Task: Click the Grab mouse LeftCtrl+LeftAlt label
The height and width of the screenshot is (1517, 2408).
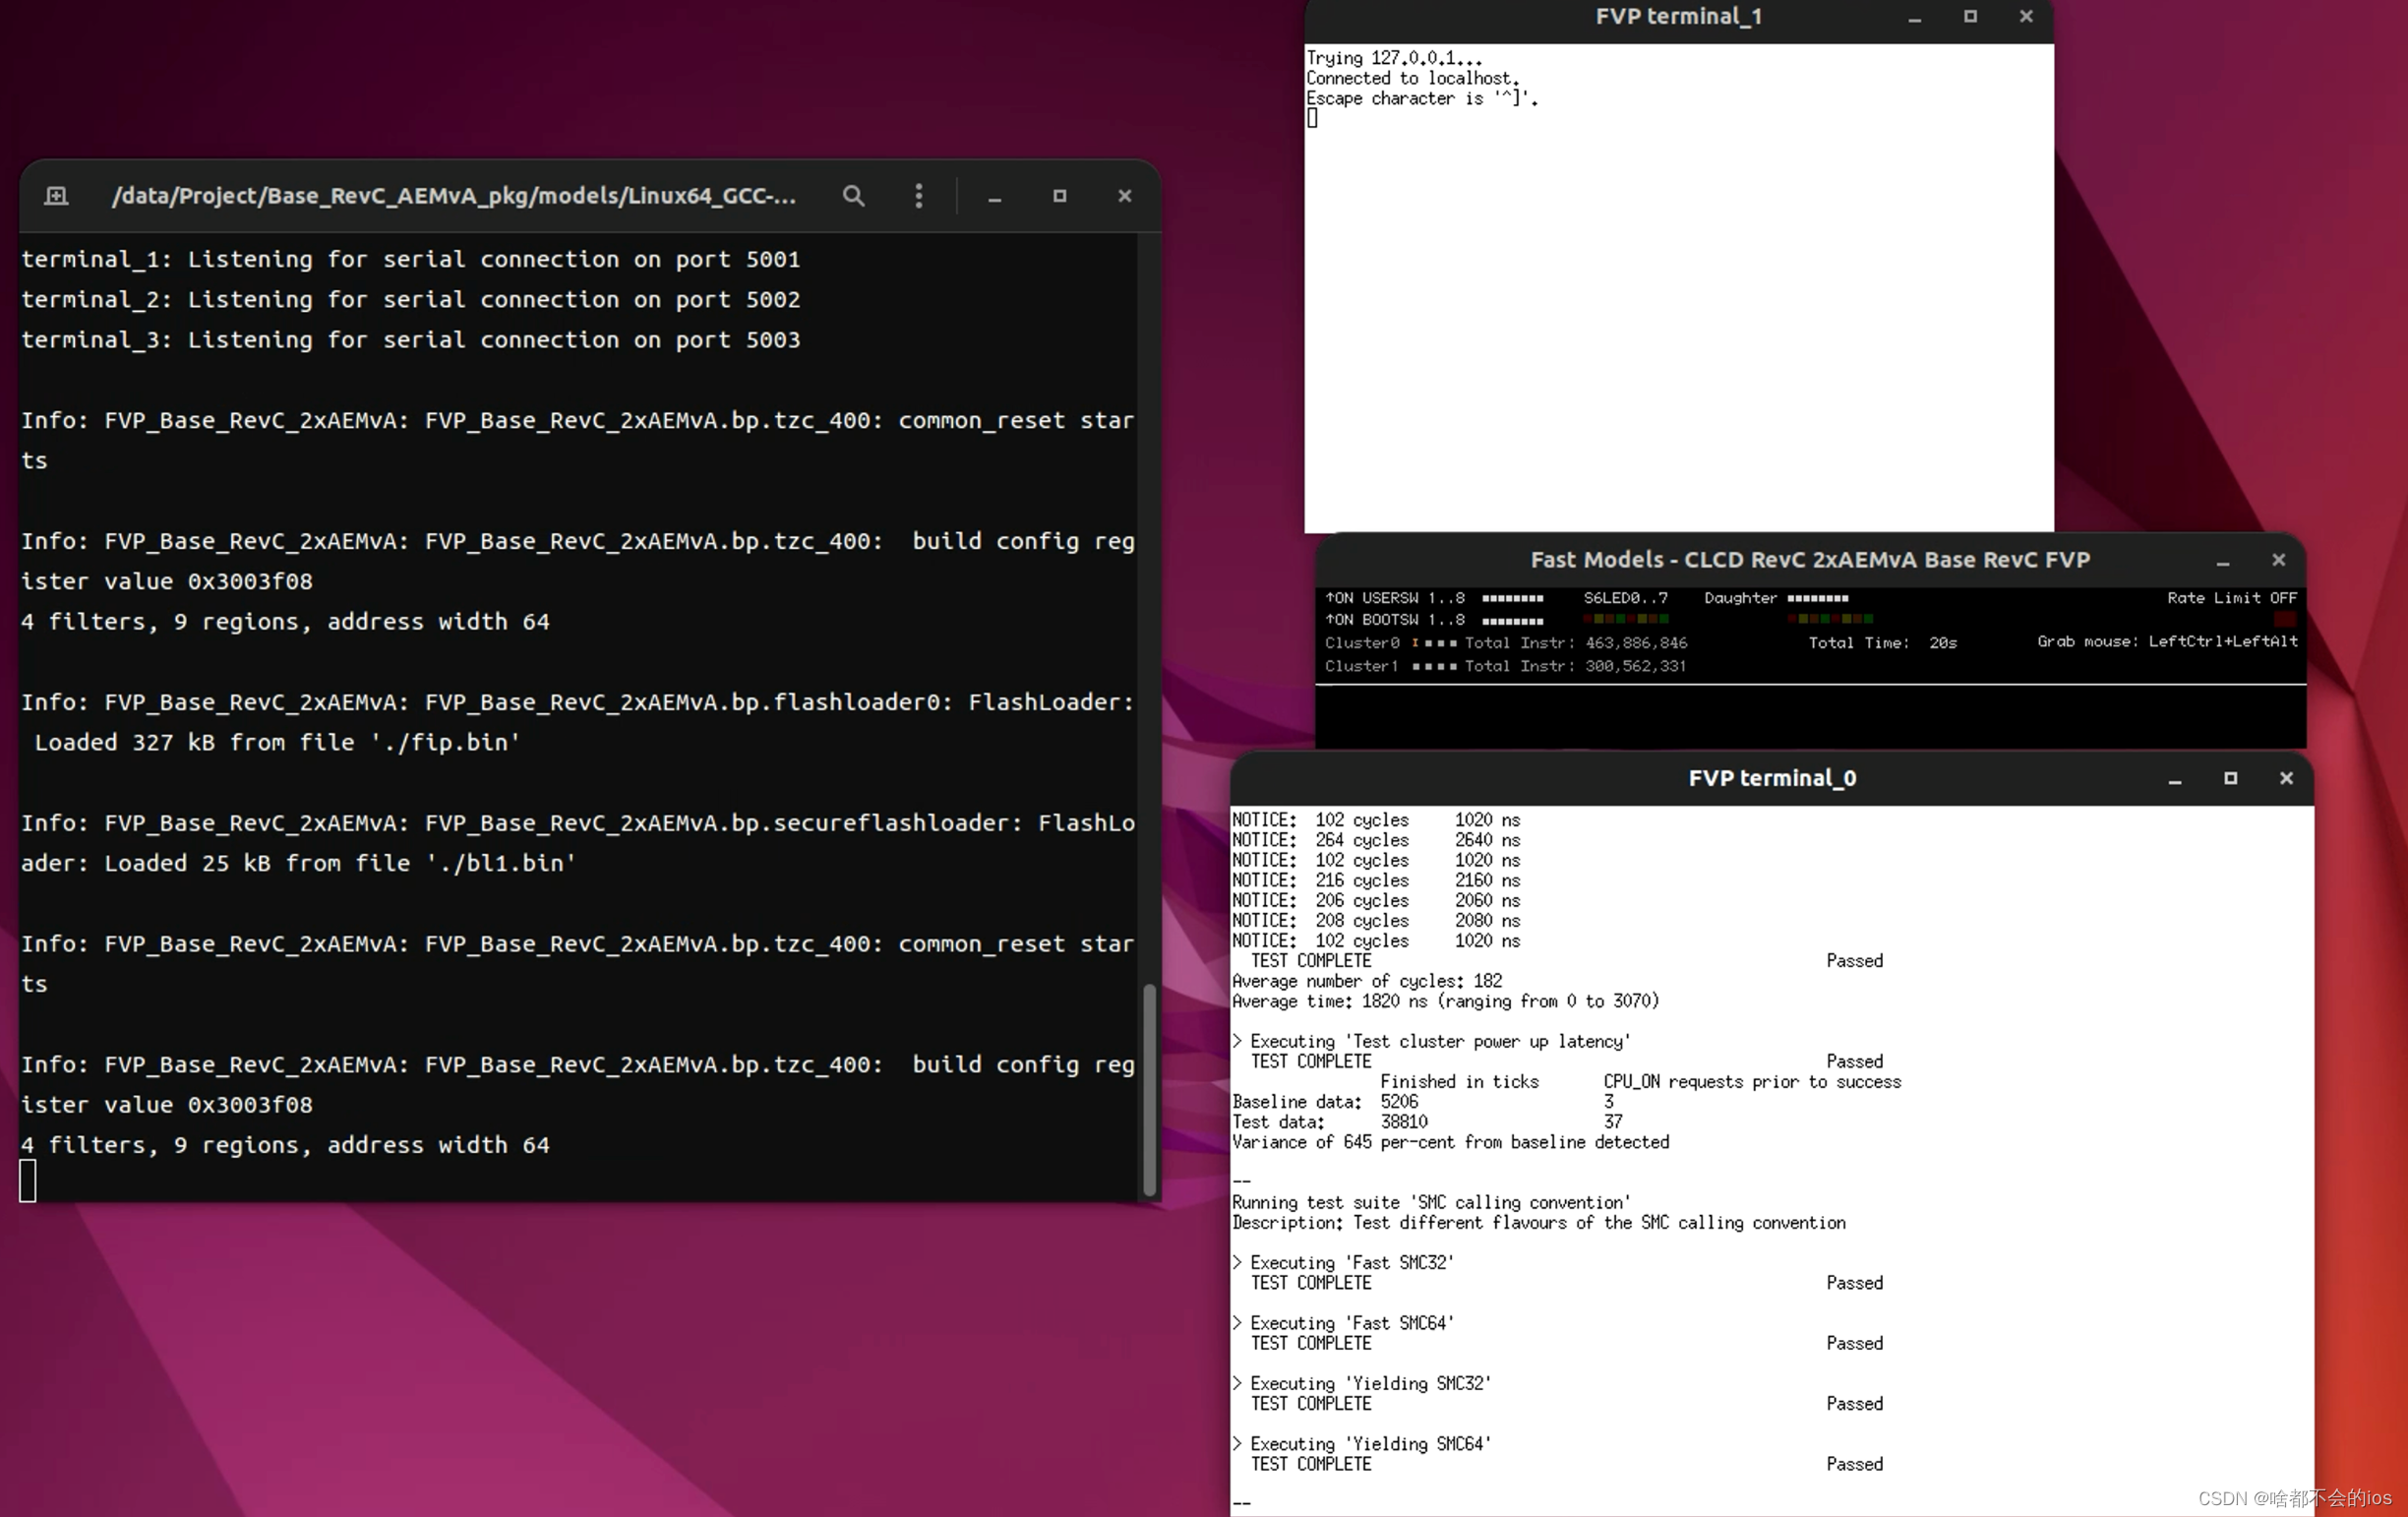Action: 2167,641
